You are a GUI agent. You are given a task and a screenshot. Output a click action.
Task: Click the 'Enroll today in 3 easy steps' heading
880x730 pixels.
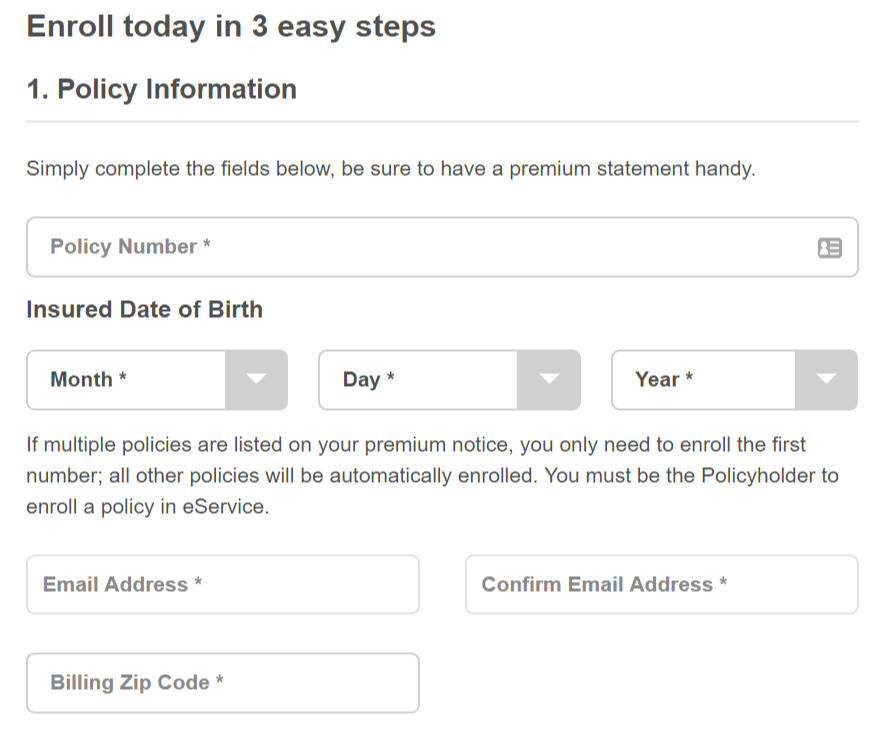point(231,27)
